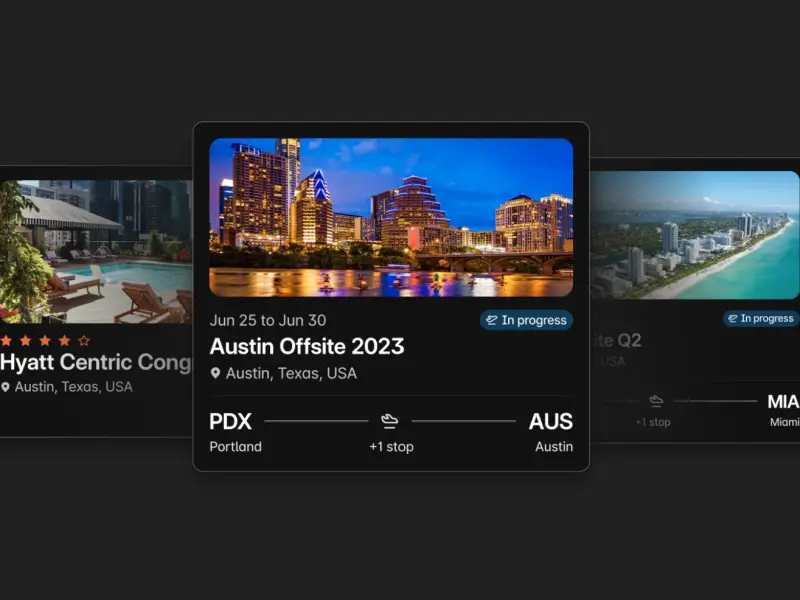Click the airplane icon between PDX and AUS
Viewport: 800px width, 600px height.
[x=390, y=421]
